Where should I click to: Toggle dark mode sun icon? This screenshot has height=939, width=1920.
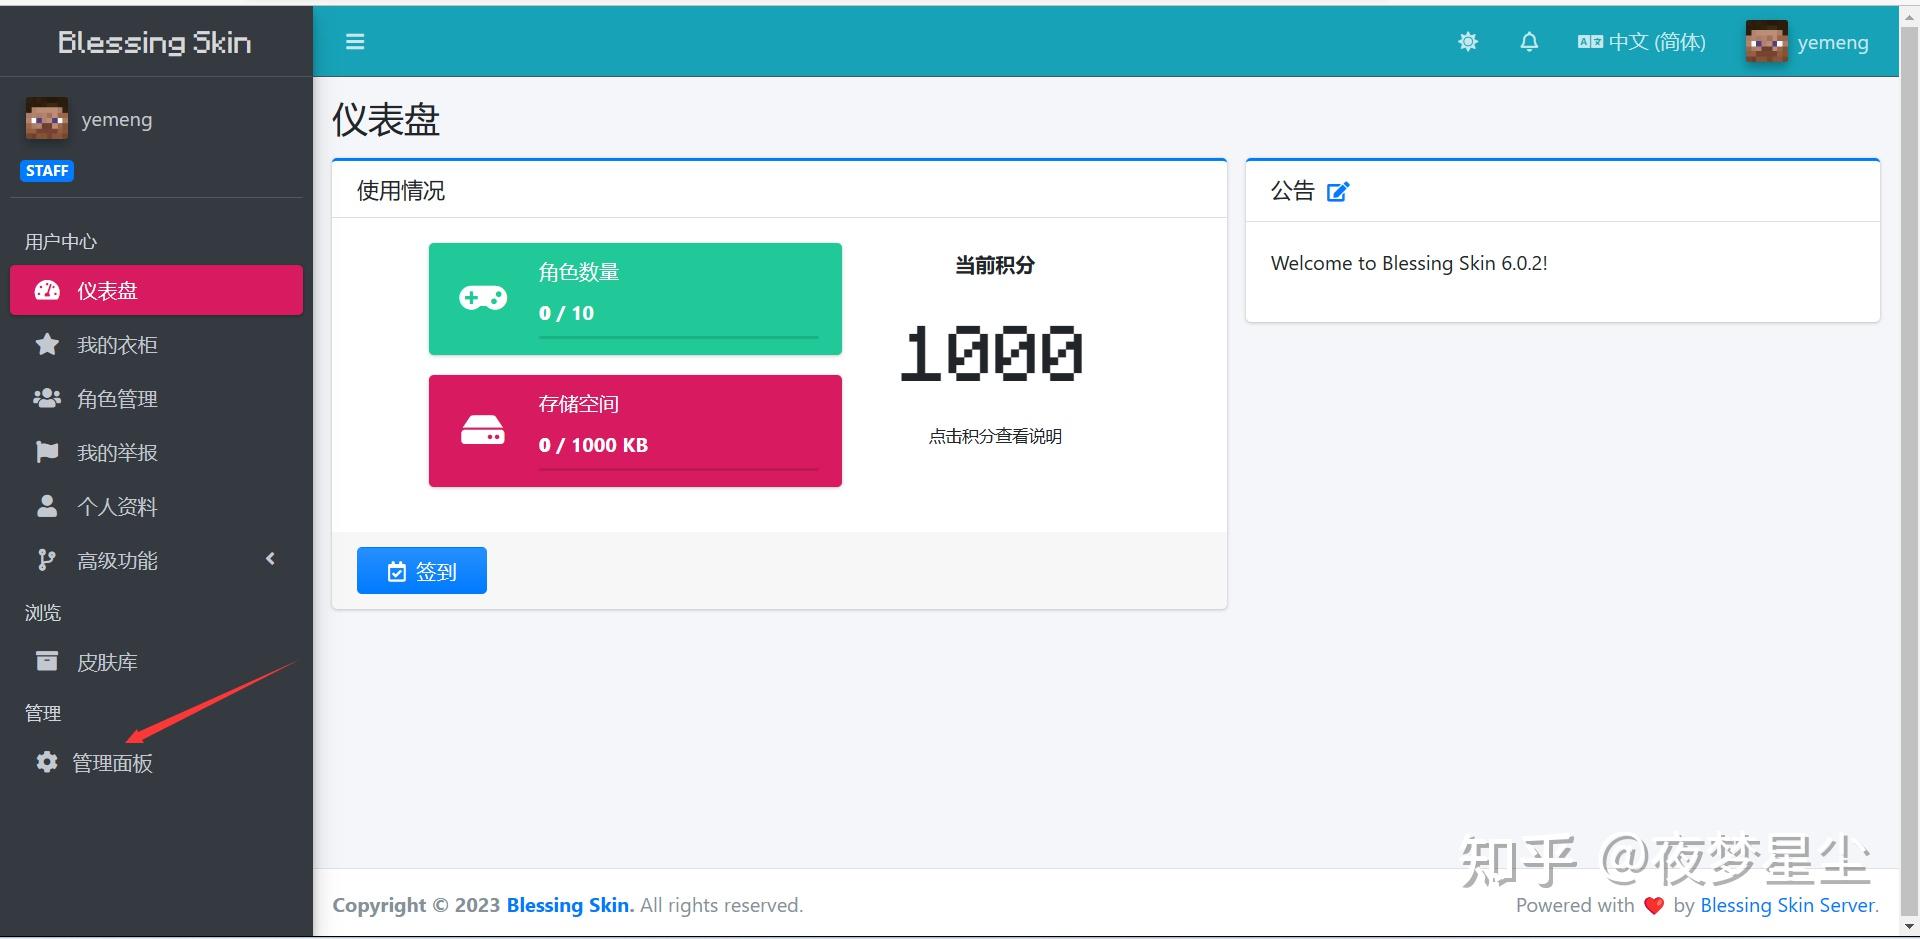[x=1468, y=42]
